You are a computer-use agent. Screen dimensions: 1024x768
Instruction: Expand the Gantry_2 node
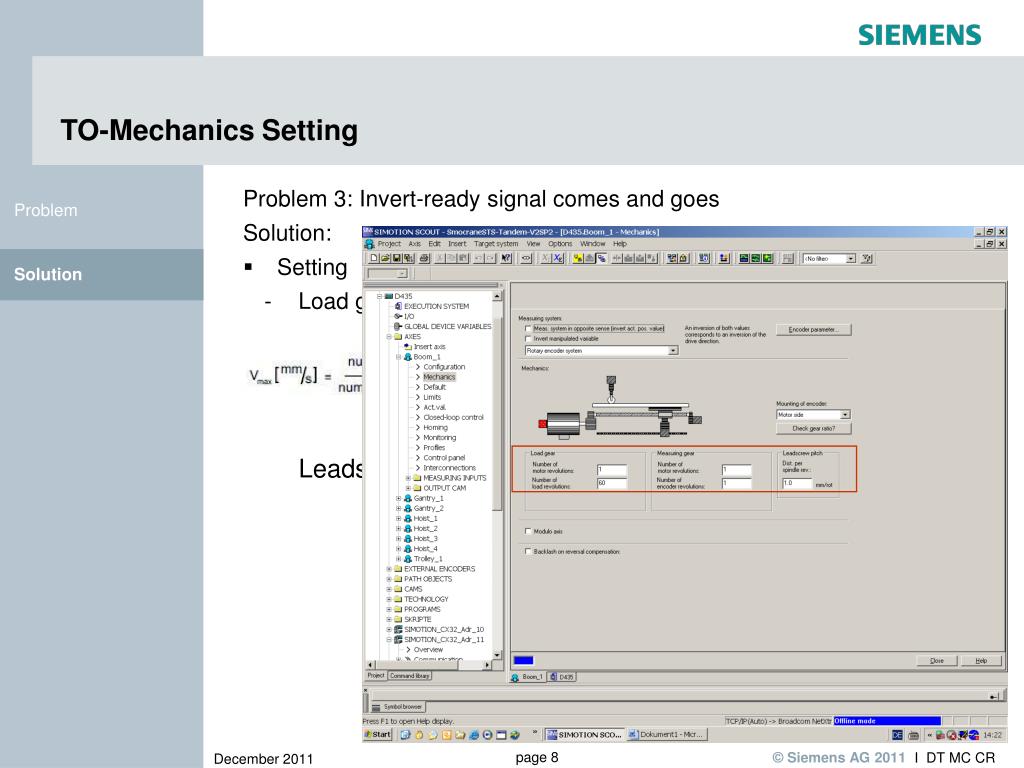point(398,508)
